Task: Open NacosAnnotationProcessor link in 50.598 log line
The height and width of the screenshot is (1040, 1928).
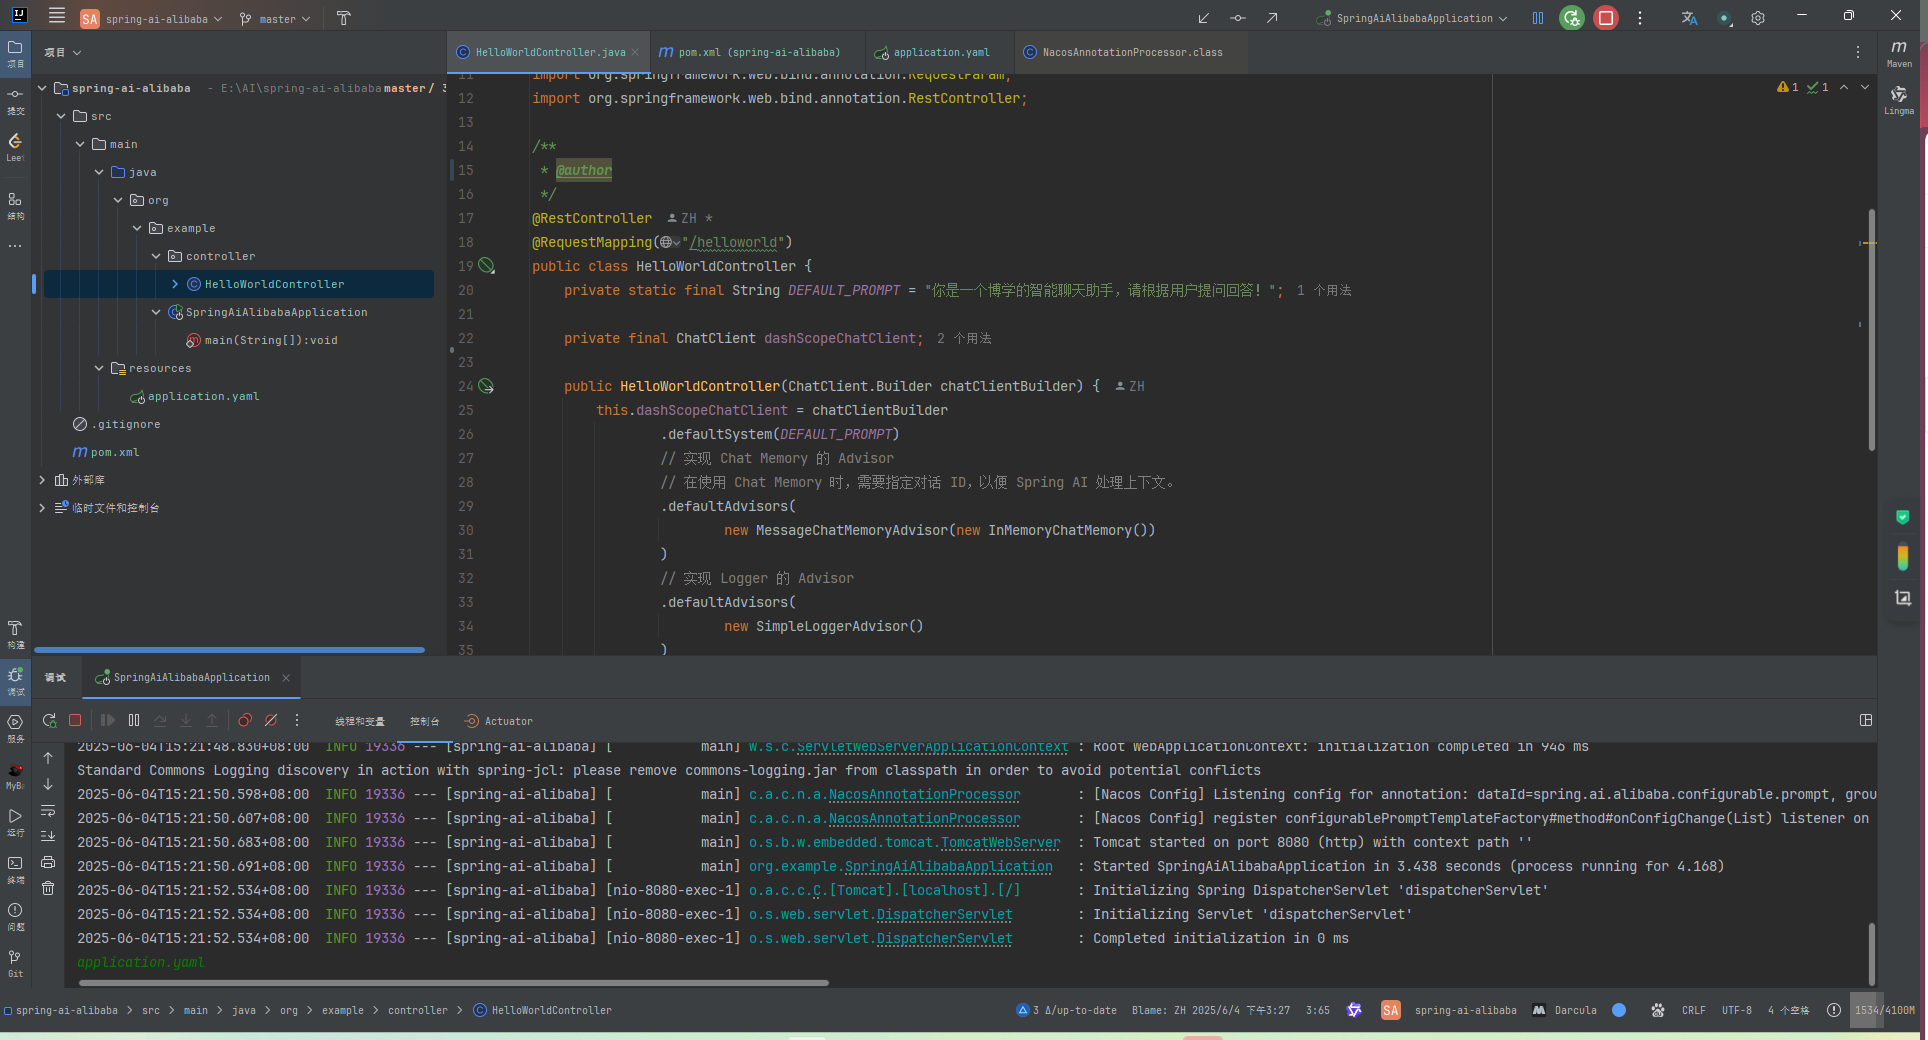Action: tap(924, 794)
